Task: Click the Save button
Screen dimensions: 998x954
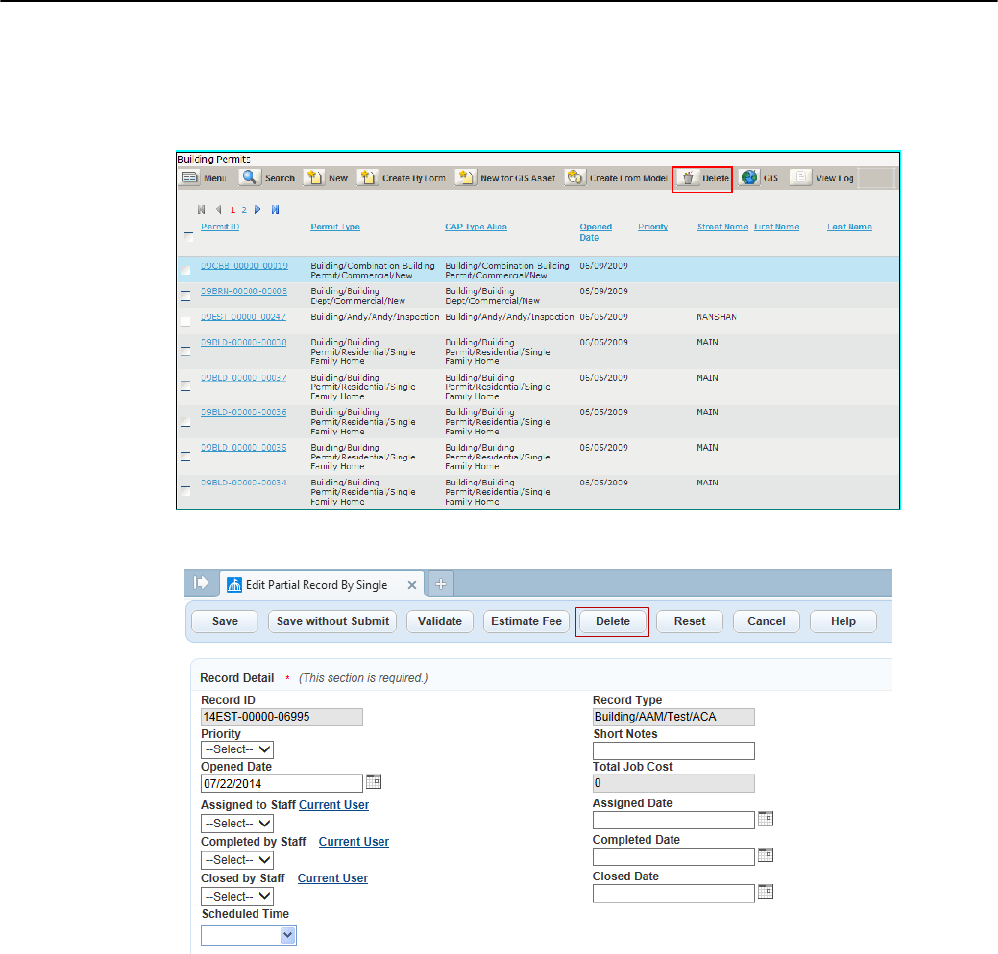Action: coord(225,621)
